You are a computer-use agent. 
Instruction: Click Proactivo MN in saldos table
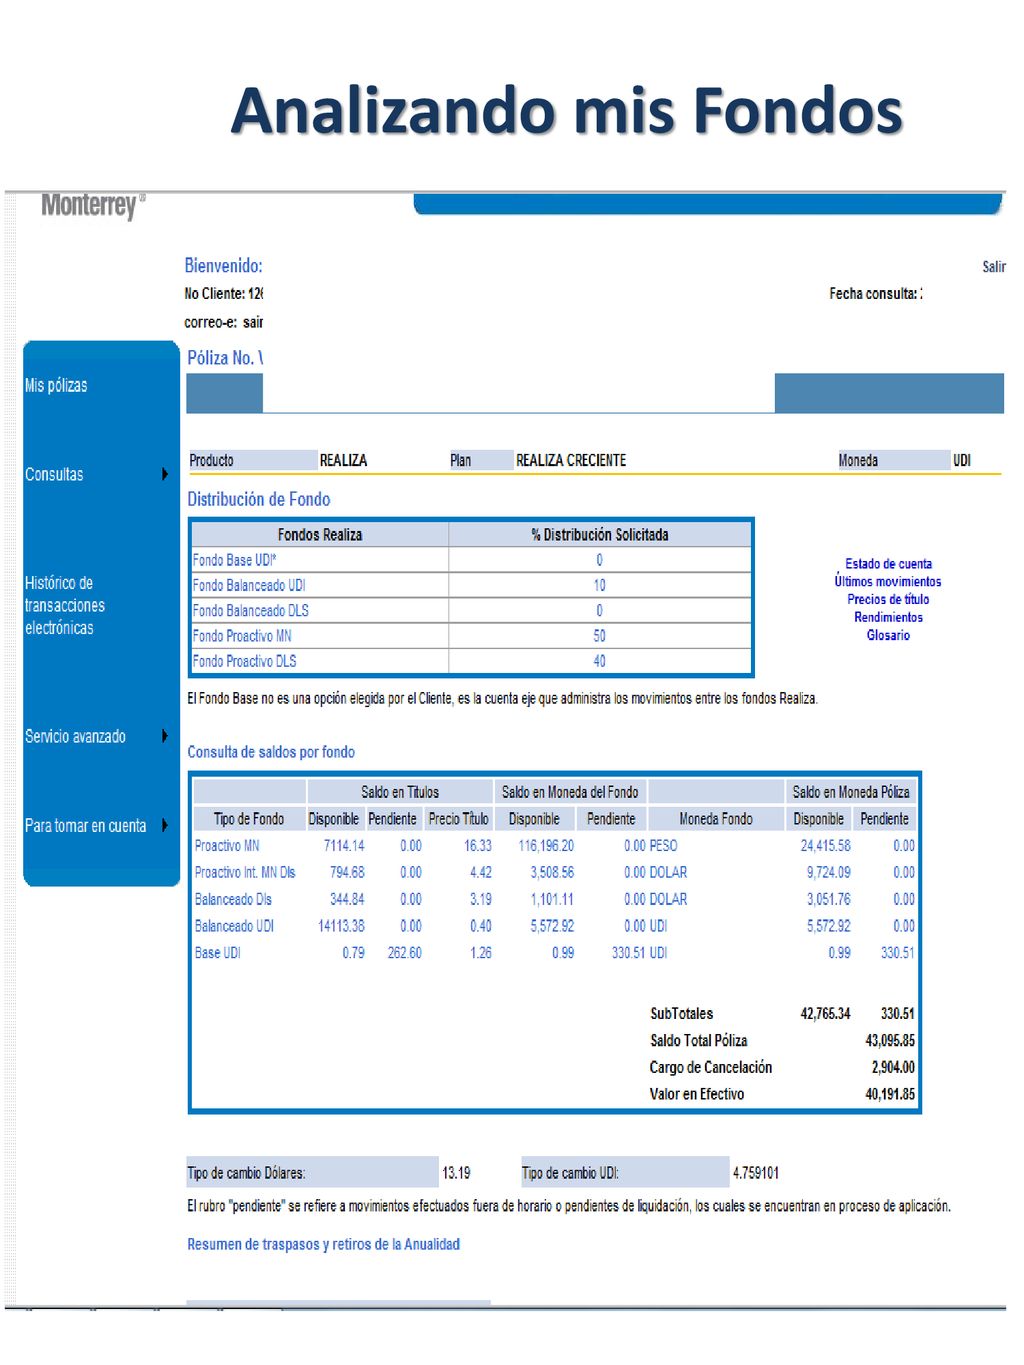point(227,846)
